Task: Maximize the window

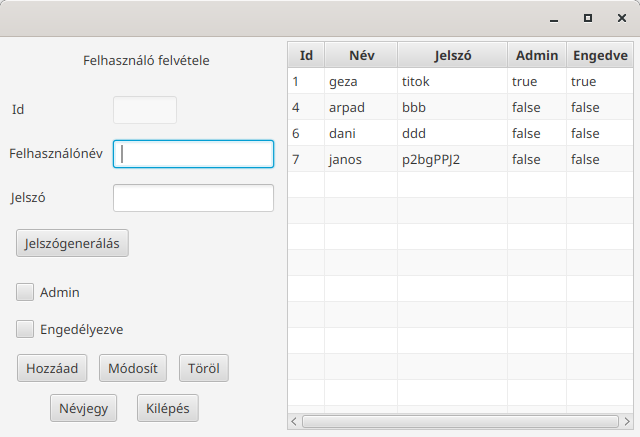Action: coord(588,18)
